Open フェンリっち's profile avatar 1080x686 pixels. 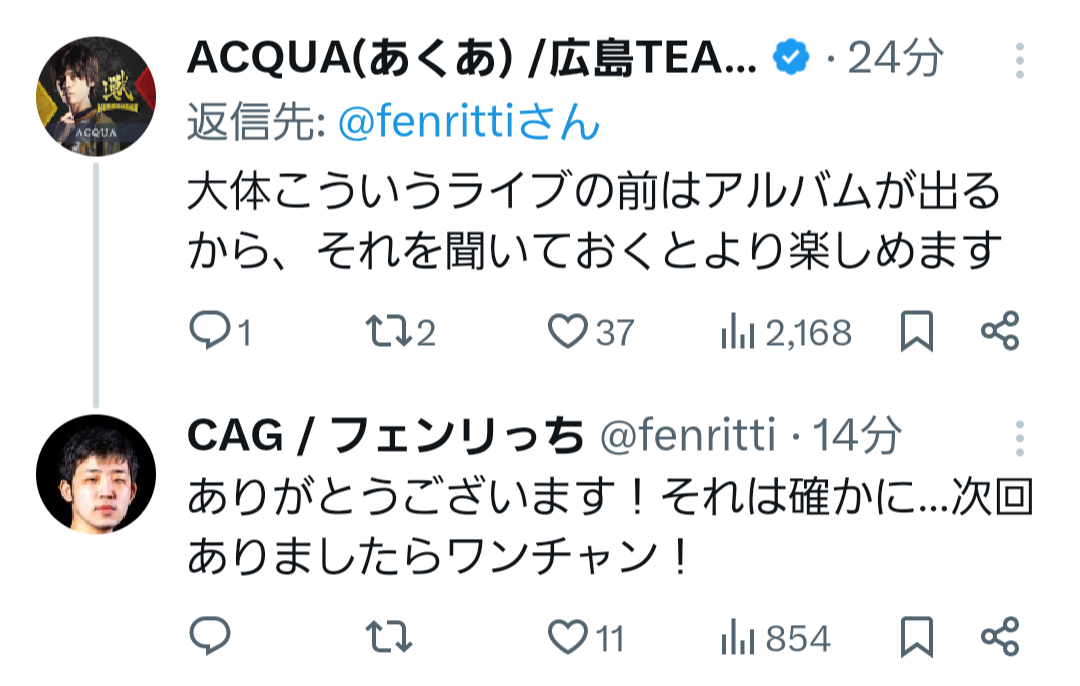[97, 474]
